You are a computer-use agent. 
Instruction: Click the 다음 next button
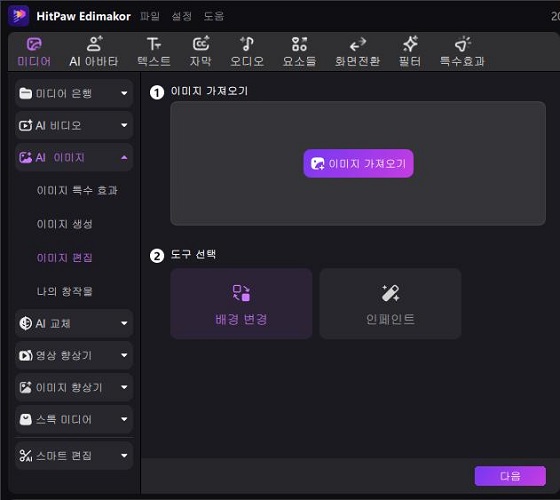[510, 476]
